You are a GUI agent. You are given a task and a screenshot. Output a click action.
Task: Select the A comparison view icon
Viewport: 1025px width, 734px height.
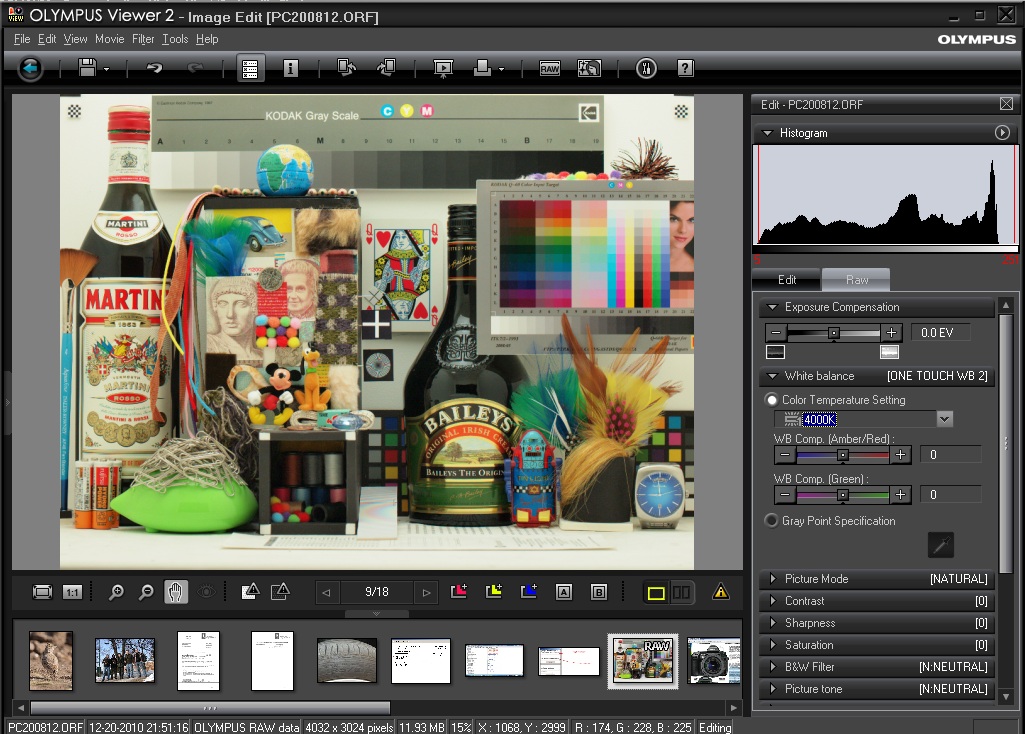563,592
